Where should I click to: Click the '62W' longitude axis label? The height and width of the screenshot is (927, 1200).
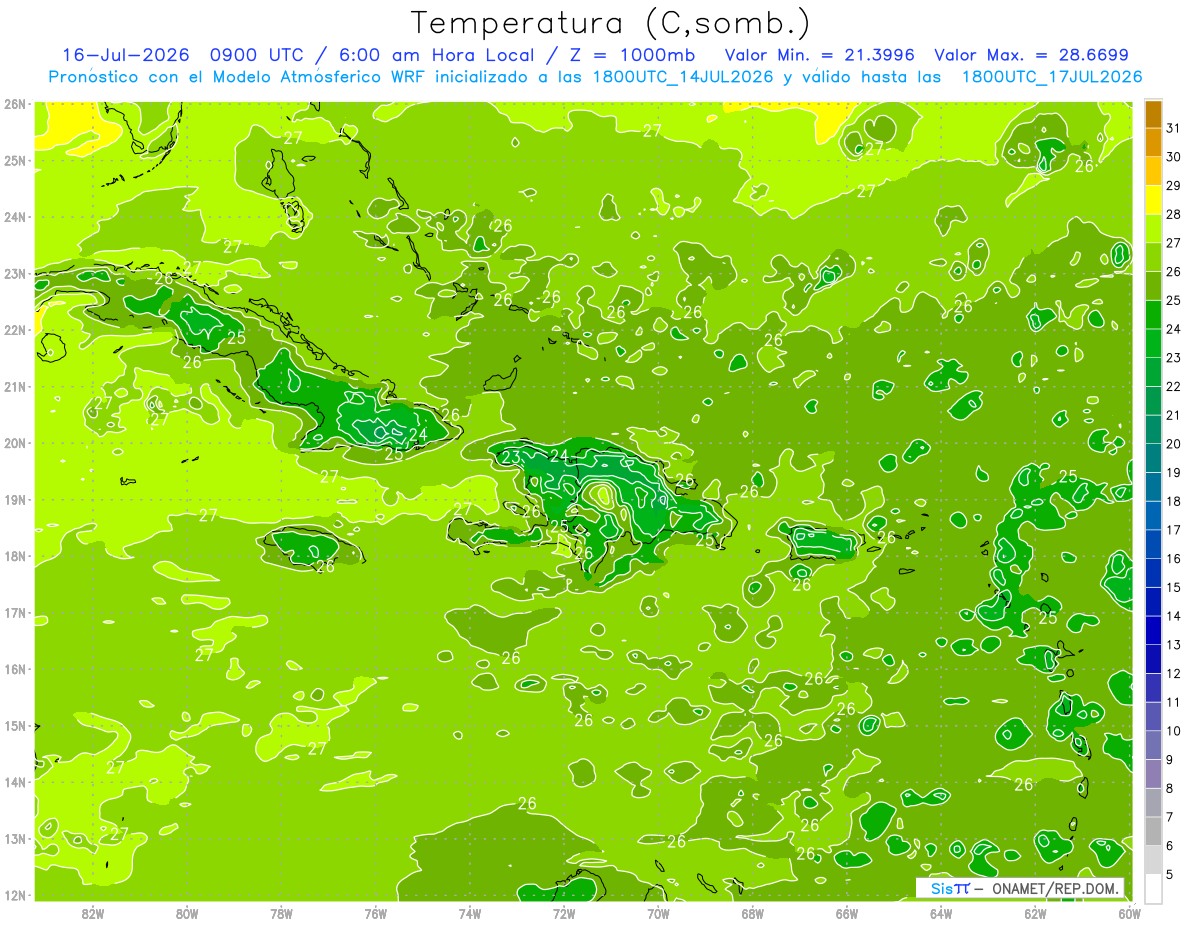[1036, 913]
